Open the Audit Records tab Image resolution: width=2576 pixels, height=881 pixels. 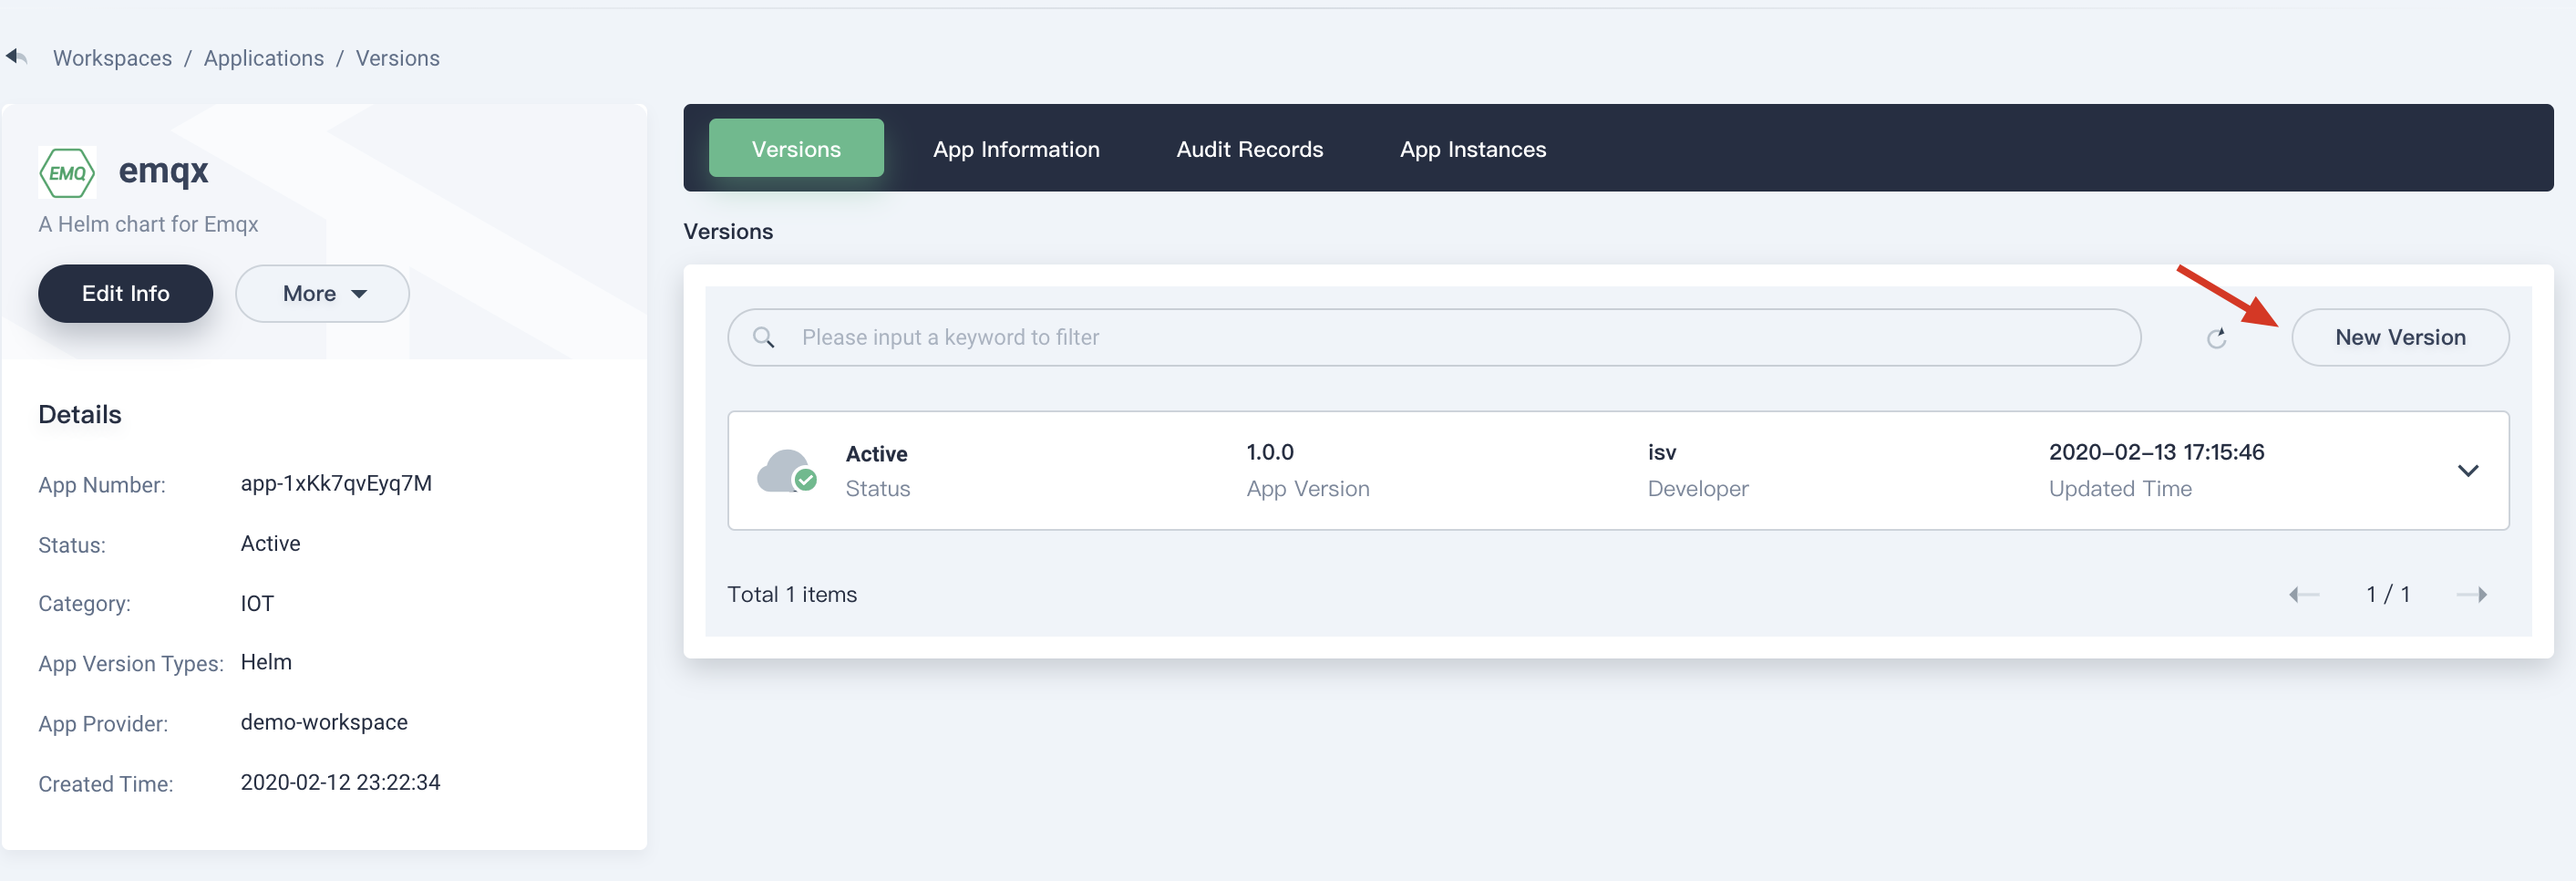tap(1249, 149)
